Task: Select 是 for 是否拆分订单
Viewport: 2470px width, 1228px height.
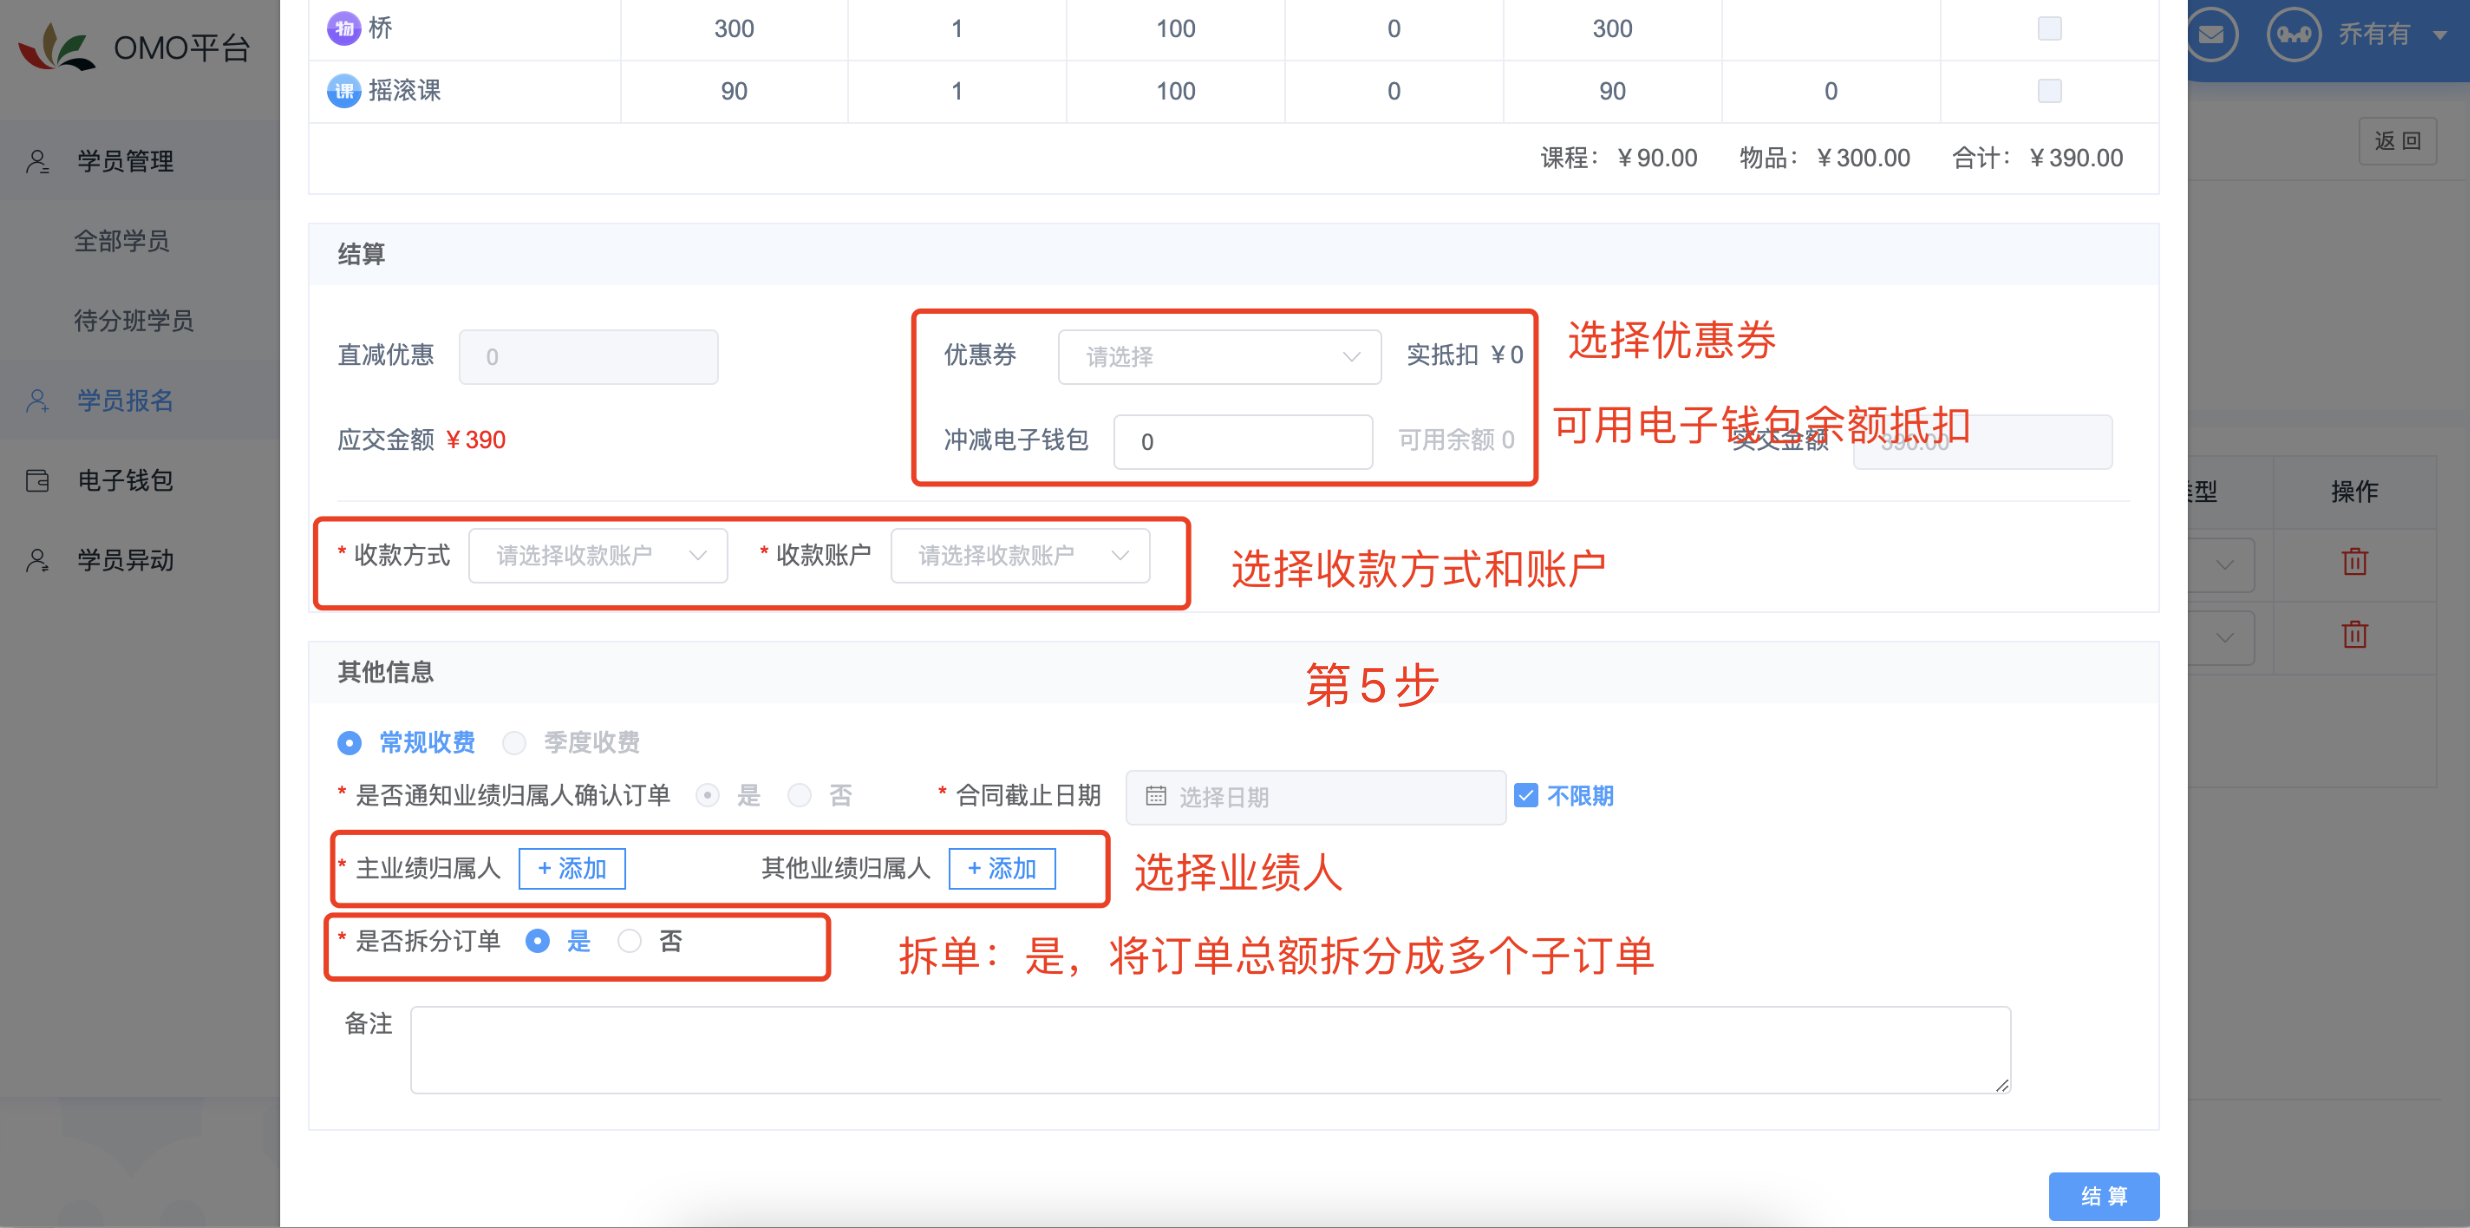Action: [x=537, y=941]
